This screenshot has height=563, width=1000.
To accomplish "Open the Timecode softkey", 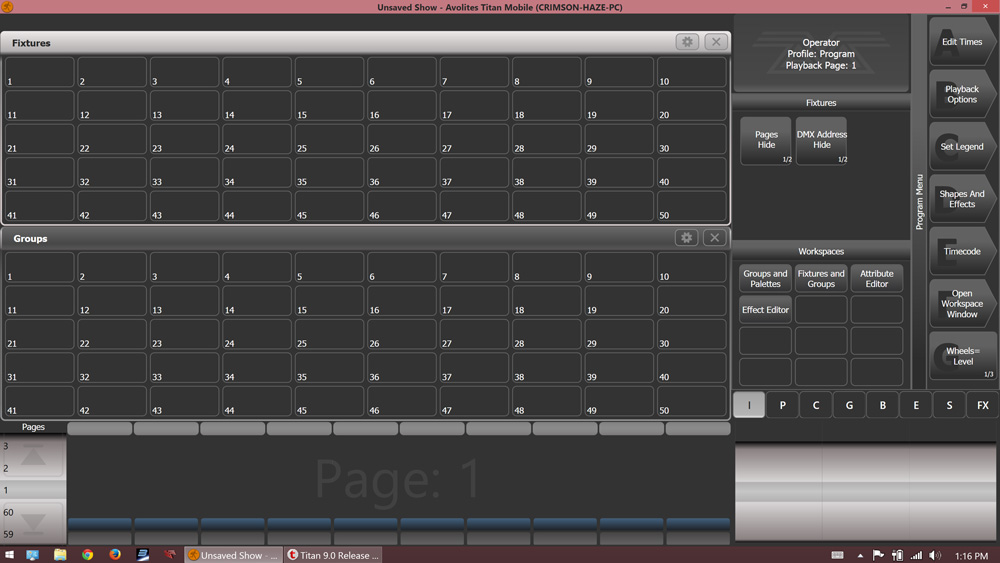I will (962, 251).
